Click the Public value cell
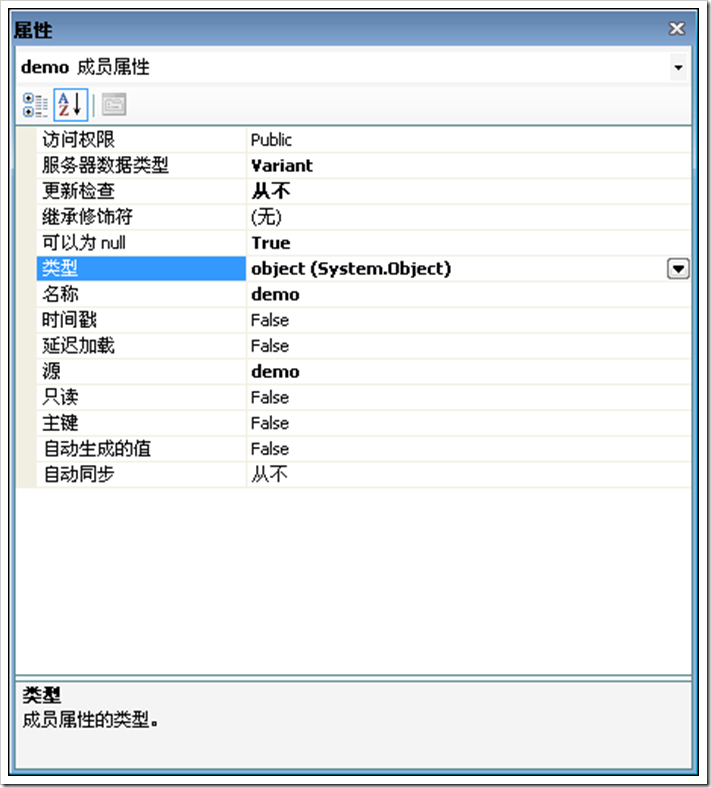 pyautogui.click(x=468, y=140)
